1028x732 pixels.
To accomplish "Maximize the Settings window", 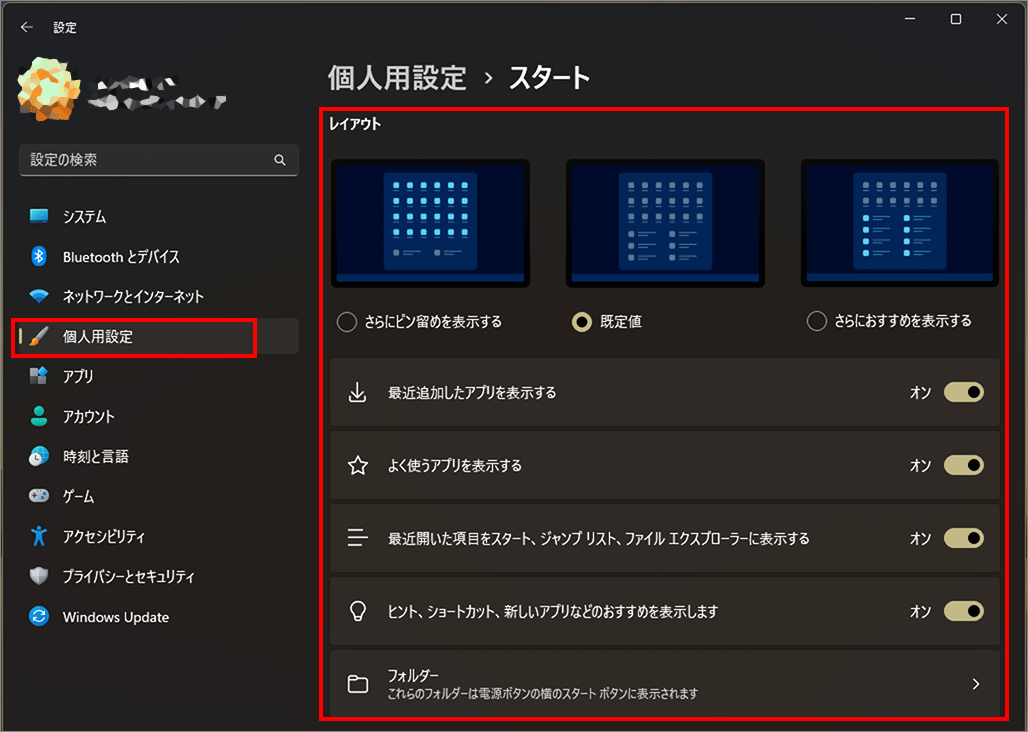I will click(x=956, y=19).
